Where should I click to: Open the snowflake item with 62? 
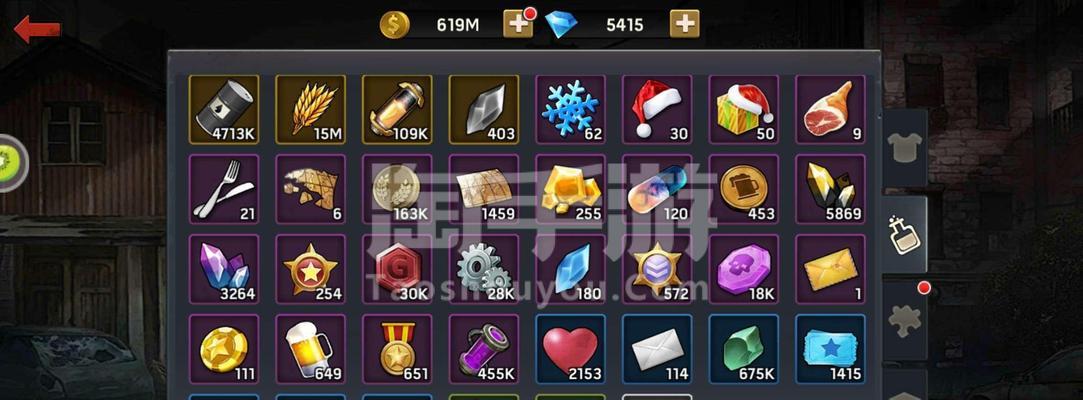[571, 109]
